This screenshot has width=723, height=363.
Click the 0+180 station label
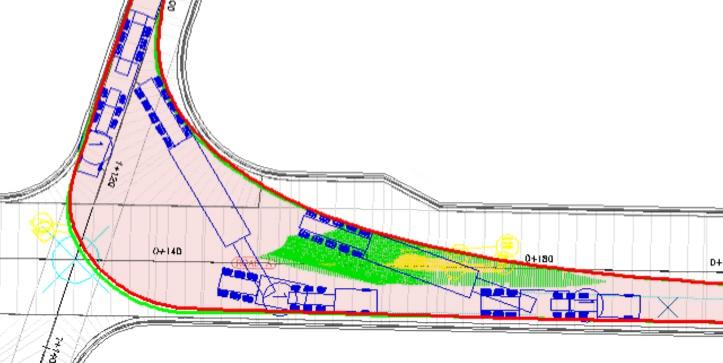tap(539, 259)
